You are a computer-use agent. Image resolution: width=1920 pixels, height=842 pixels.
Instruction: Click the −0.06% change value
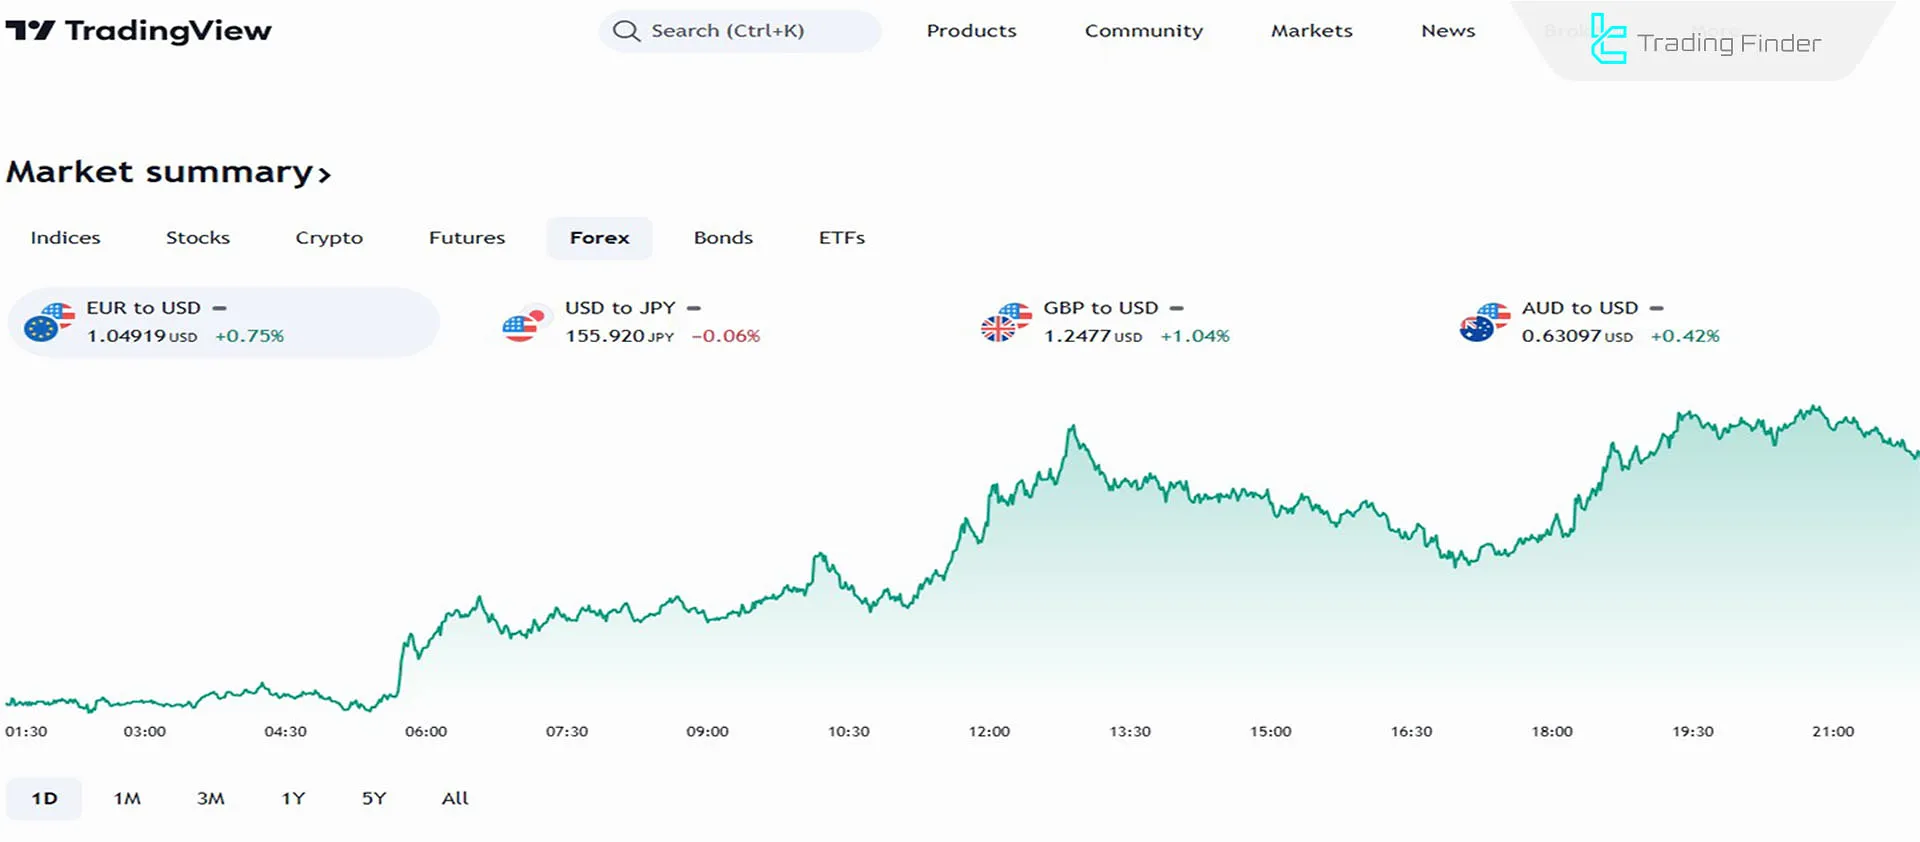(x=726, y=336)
